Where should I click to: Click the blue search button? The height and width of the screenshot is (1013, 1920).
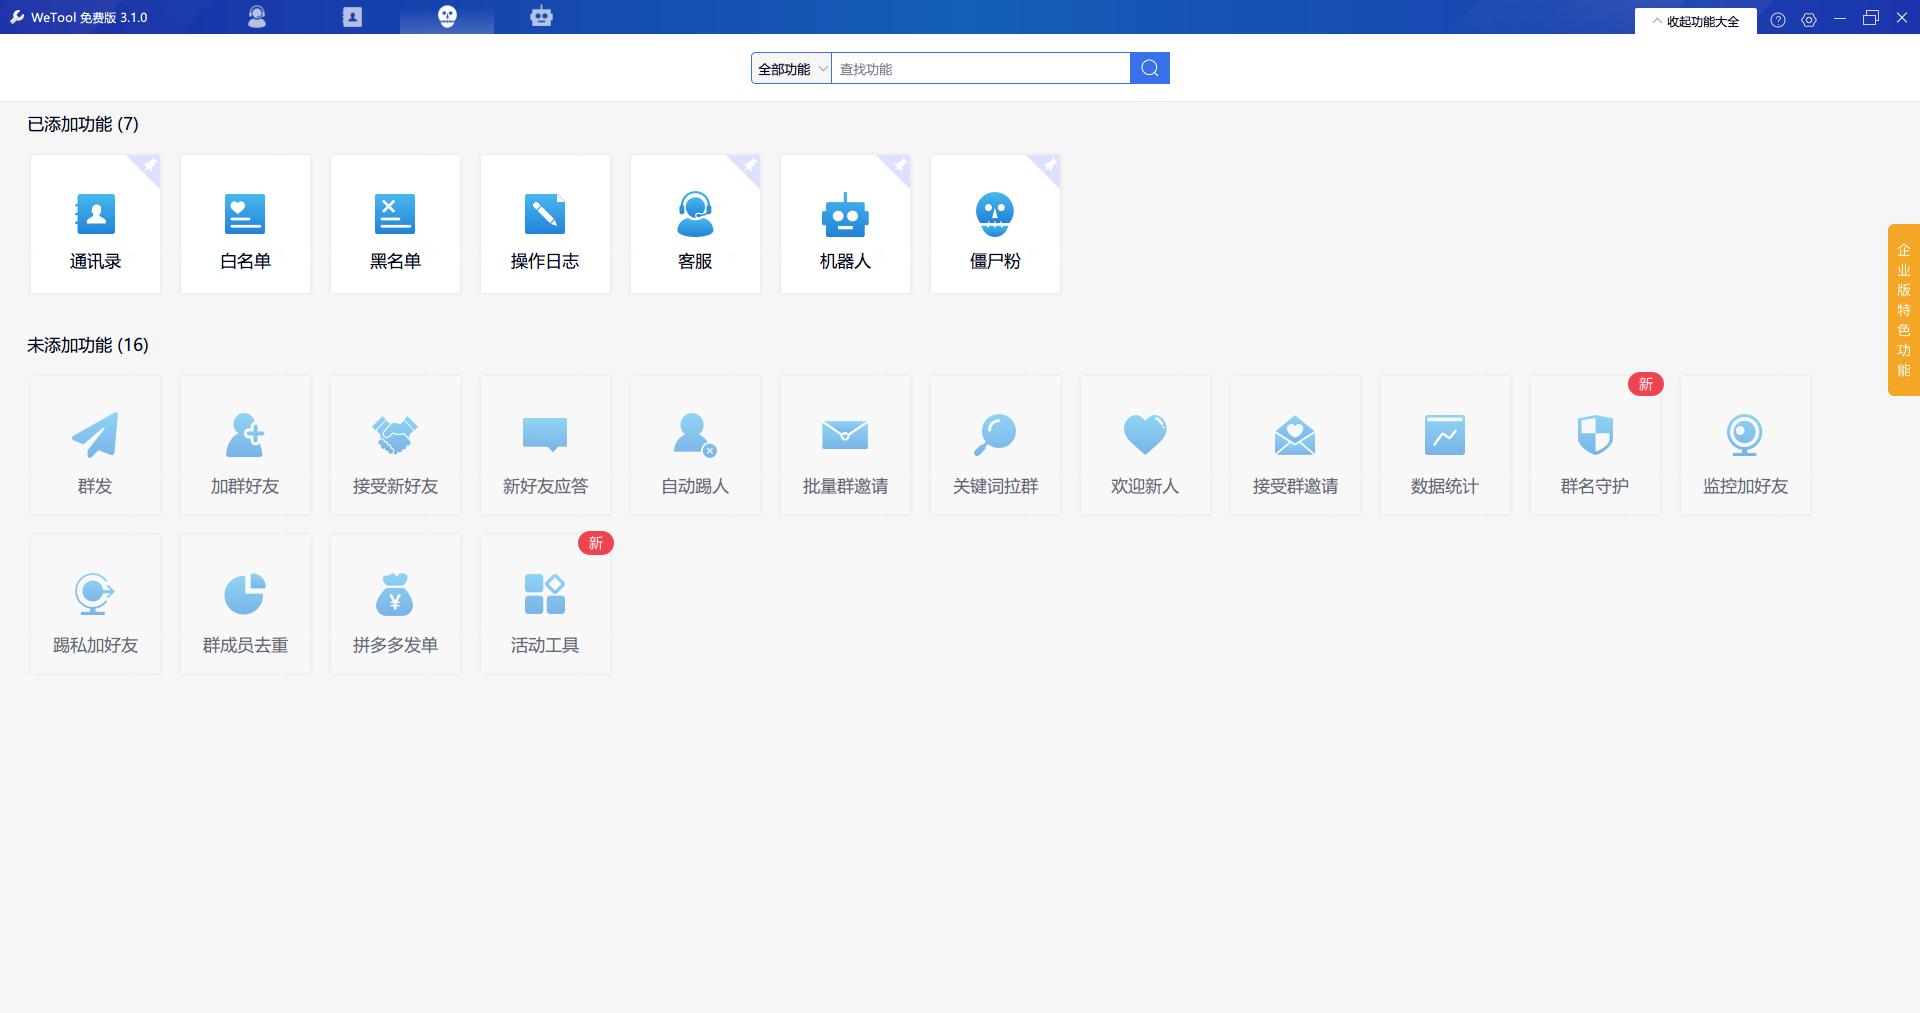pos(1150,68)
